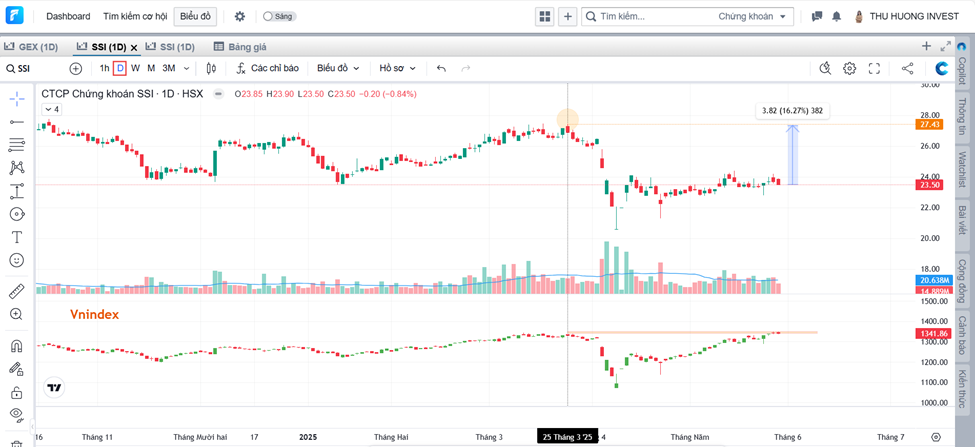The width and height of the screenshot is (975, 447).
Task: Select the D daily timeframe
Action: coord(120,68)
